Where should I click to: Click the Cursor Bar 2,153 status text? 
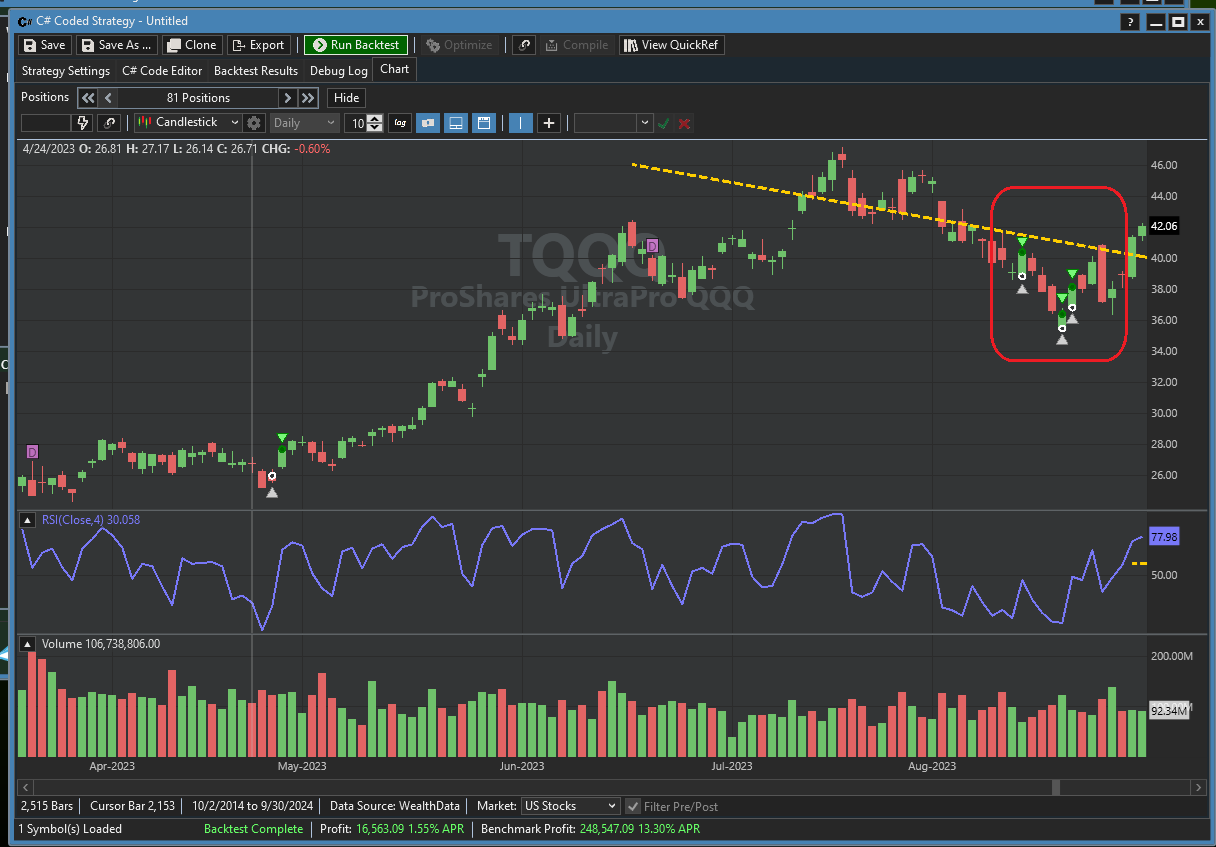pos(132,806)
